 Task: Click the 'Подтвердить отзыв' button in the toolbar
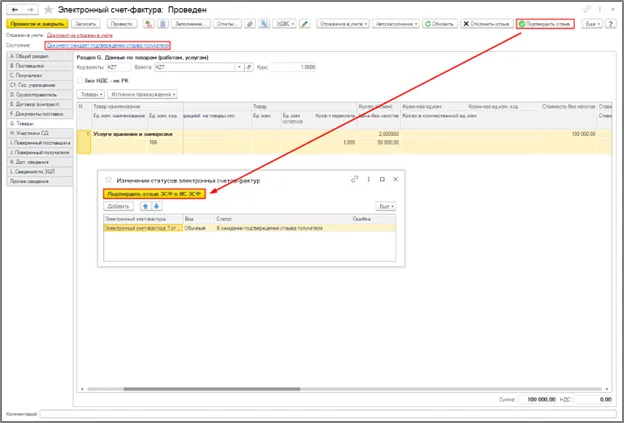click(545, 24)
